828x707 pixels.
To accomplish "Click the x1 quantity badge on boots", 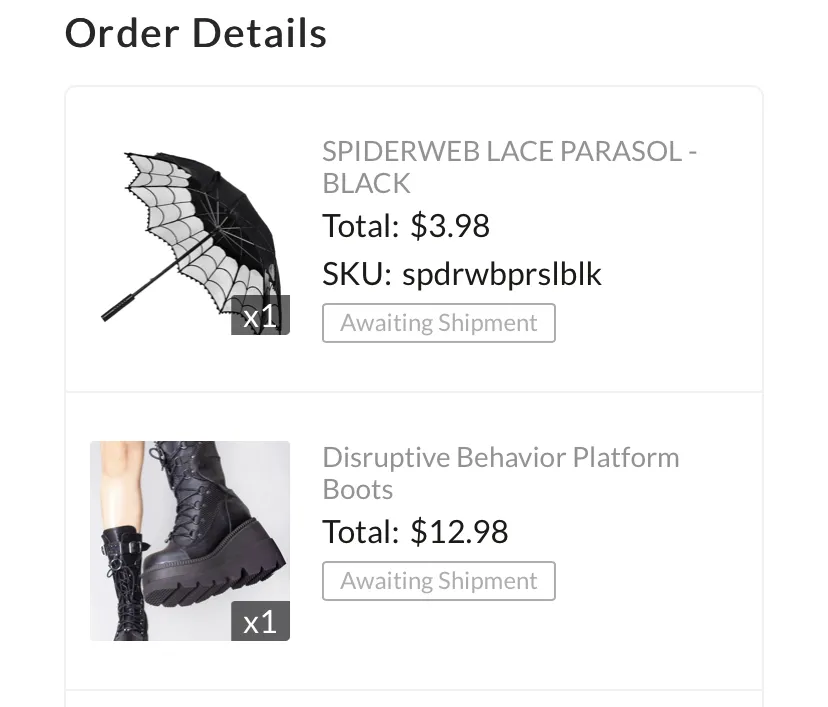I will tap(260, 621).
